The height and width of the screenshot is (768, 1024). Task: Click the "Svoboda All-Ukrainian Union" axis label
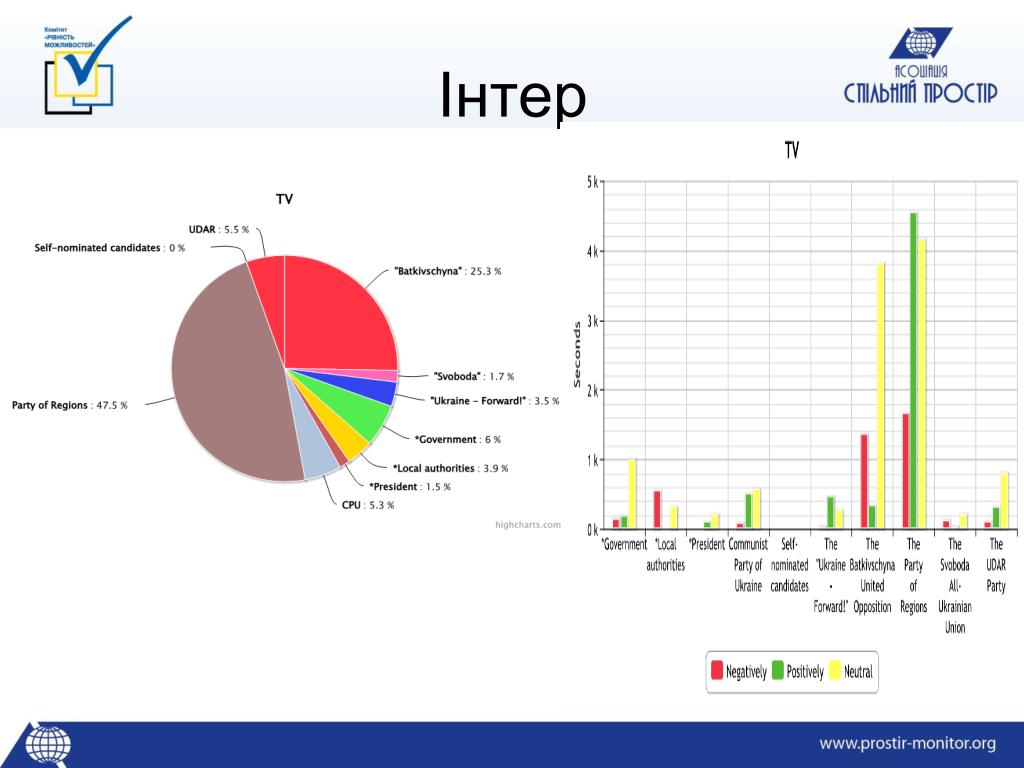click(x=955, y=586)
